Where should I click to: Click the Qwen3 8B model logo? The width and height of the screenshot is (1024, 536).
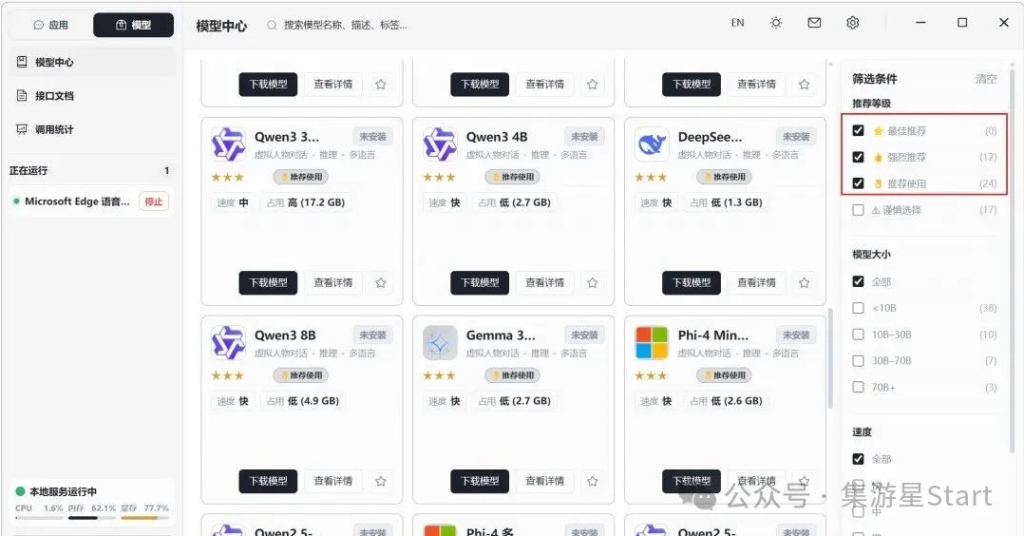tap(229, 343)
